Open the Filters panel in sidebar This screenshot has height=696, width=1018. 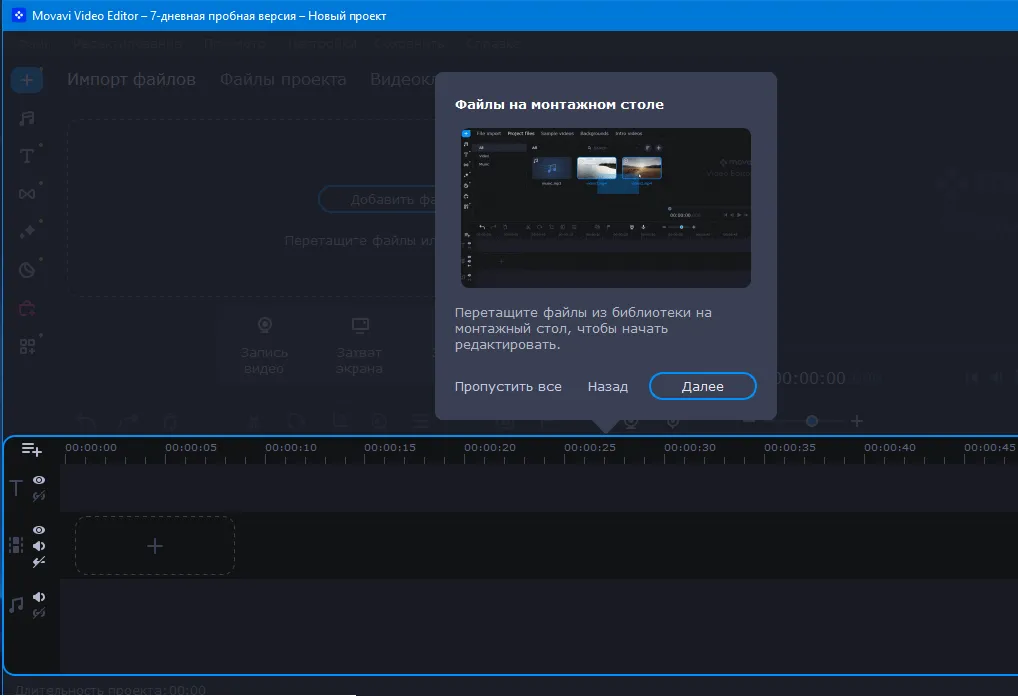[x=27, y=269]
